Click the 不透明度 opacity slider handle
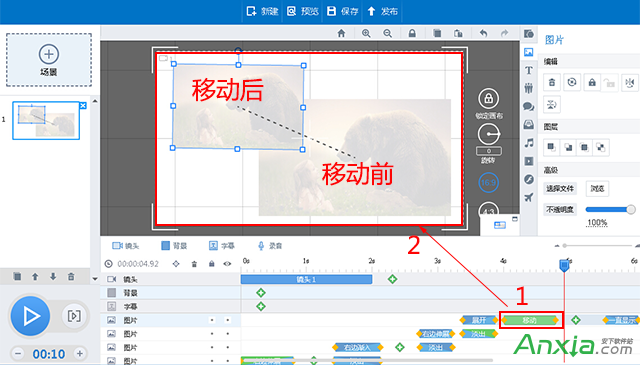Screen dimensions: 640x365 (x=631, y=209)
